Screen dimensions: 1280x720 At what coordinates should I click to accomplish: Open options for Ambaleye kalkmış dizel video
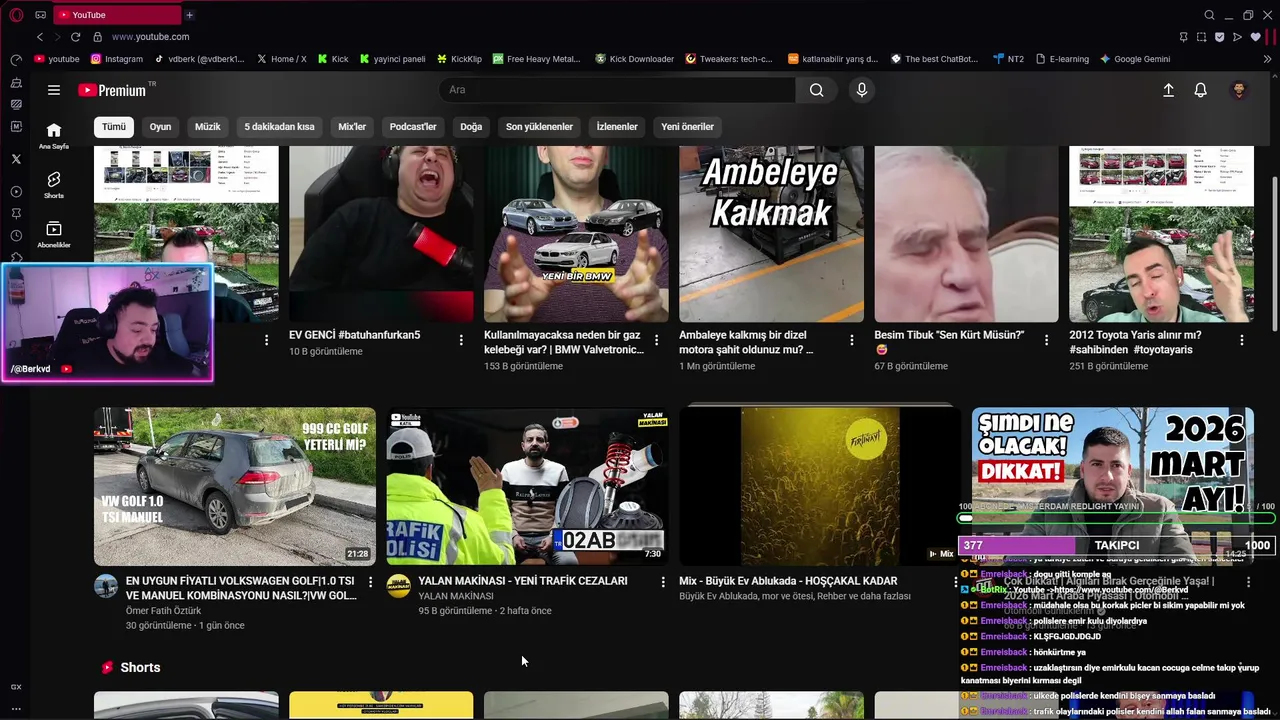851,340
